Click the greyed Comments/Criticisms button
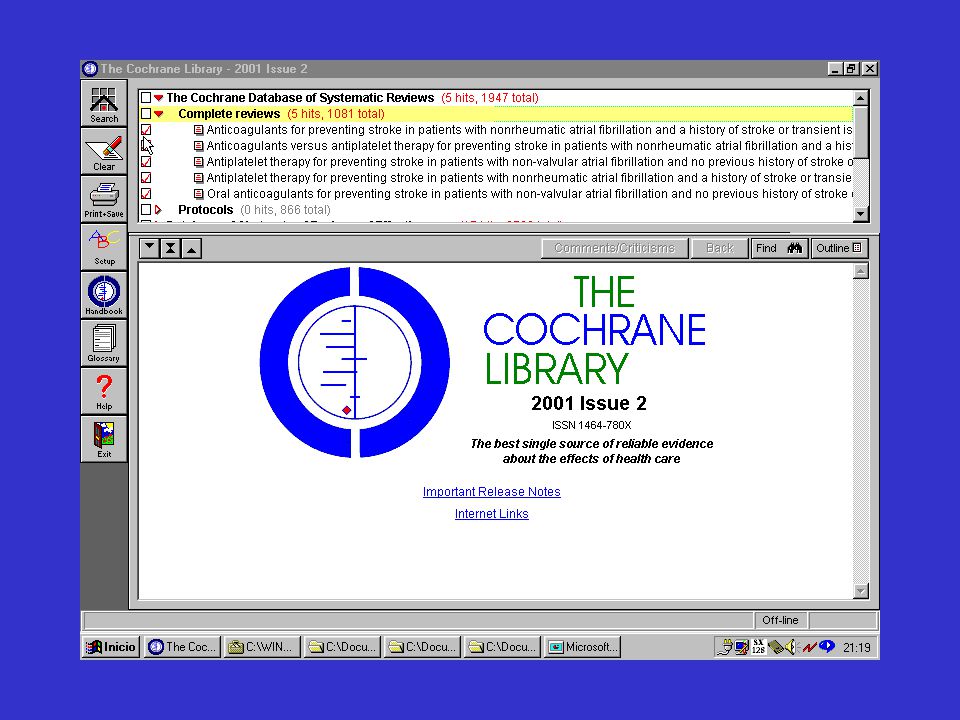Viewport: 960px width, 720px height. pos(614,248)
